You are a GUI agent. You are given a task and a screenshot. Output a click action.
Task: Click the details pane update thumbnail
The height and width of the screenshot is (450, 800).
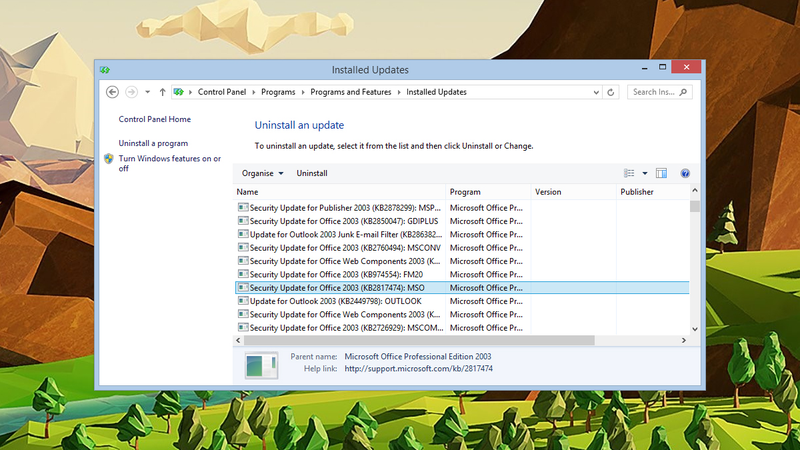[261, 365]
